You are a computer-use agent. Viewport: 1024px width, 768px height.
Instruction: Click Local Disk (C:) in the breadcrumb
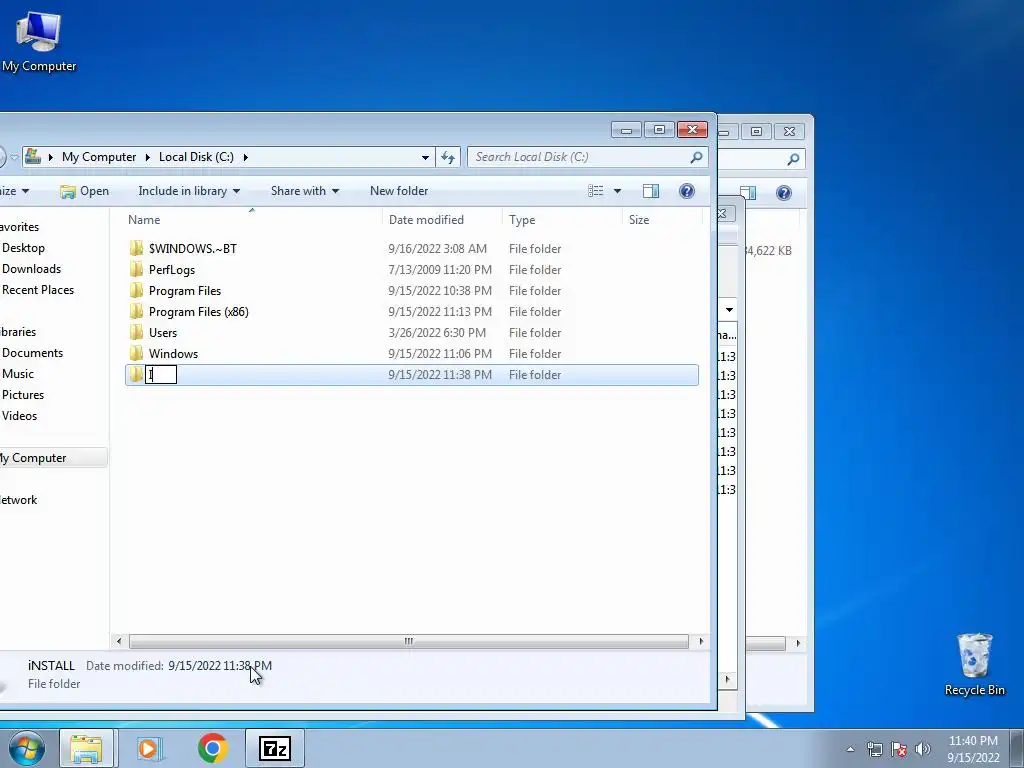[x=196, y=157]
